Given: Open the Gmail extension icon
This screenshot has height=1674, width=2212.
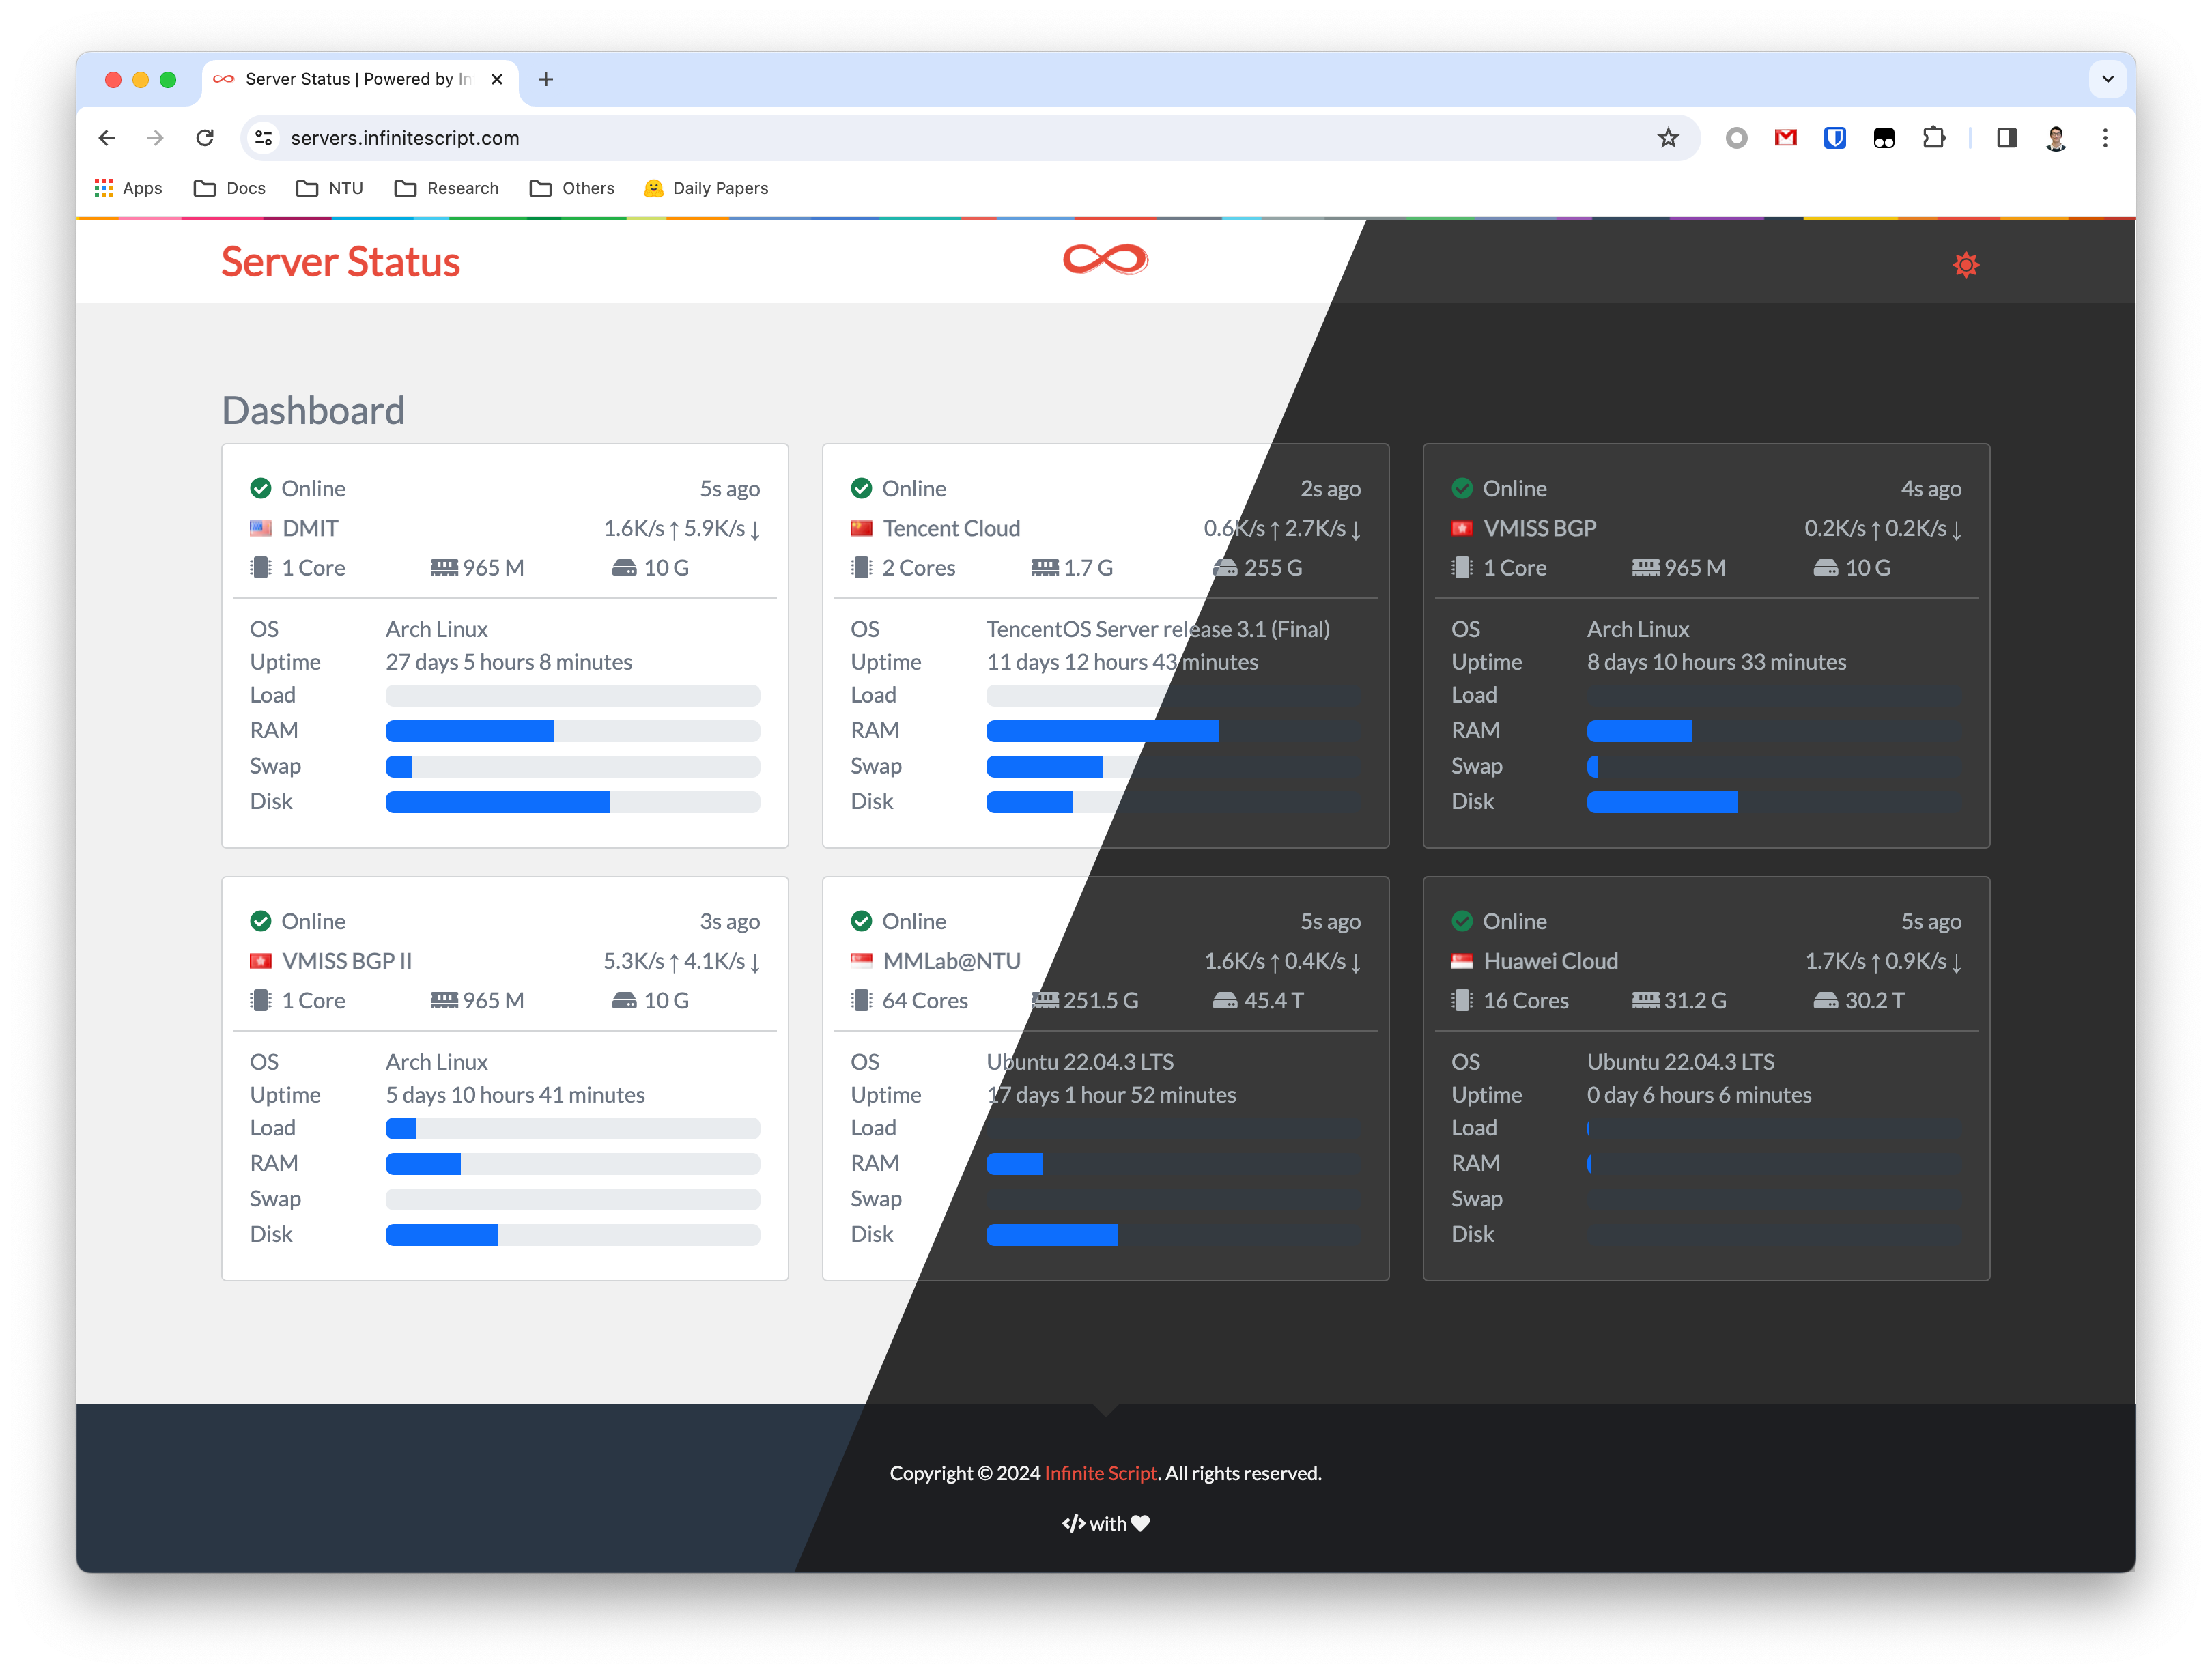Looking at the screenshot, I should pos(1785,138).
